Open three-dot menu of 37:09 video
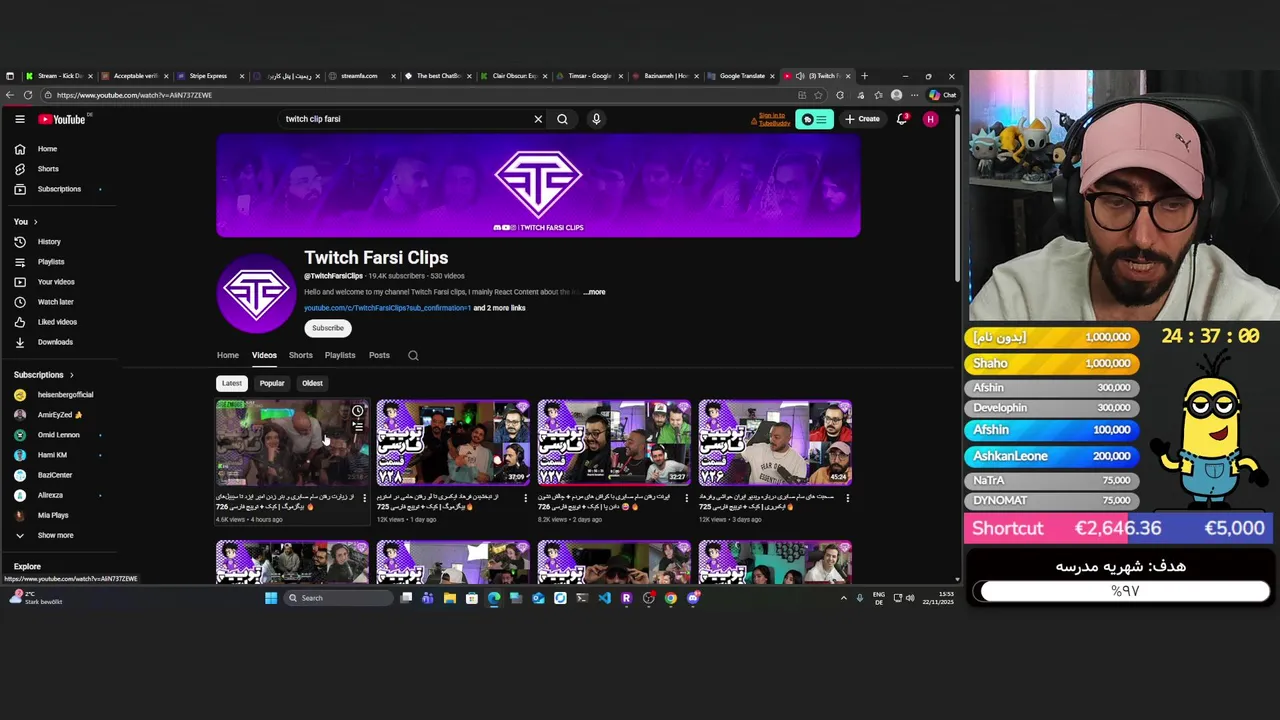The height and width of the screenshot is (720, 1280). click(525, 497)
